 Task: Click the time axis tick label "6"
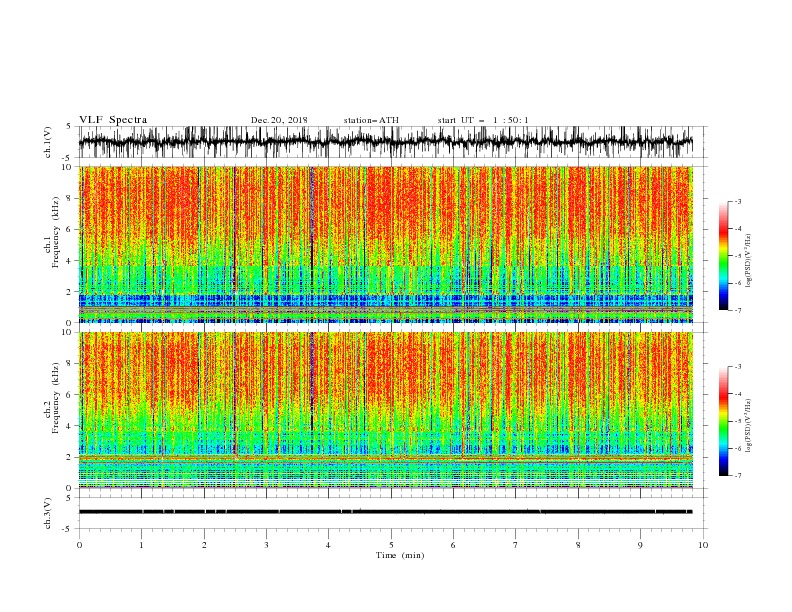click(453, 545)
